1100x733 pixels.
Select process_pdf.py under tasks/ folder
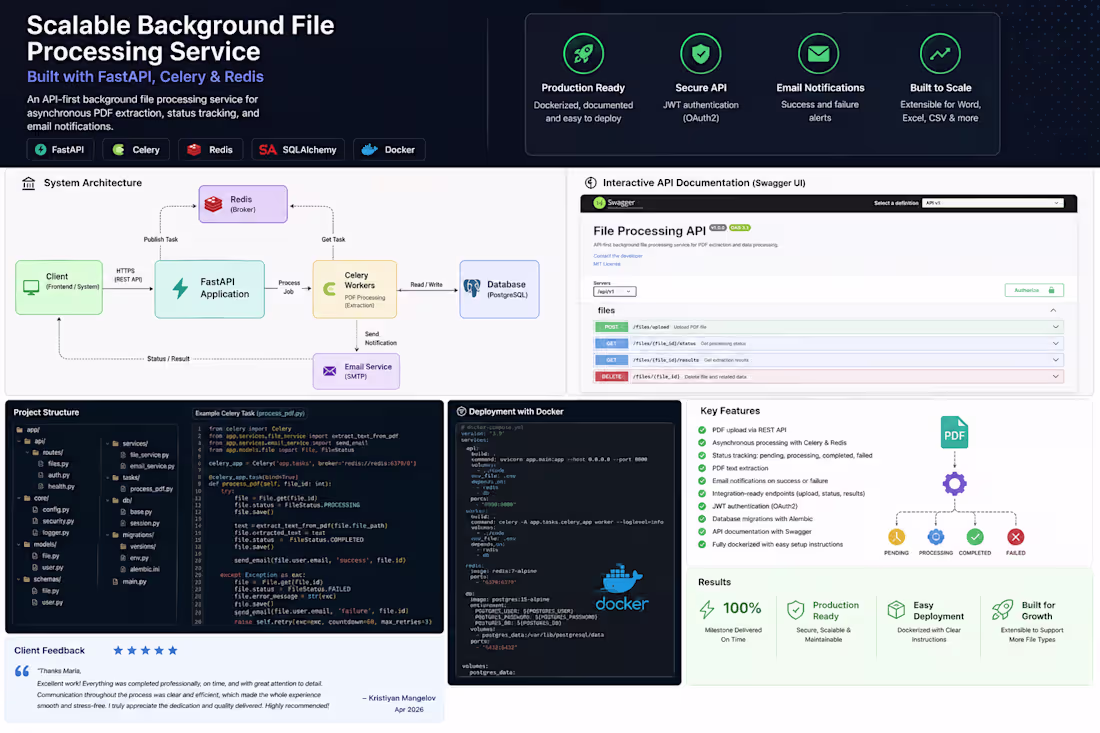point(147,489)
